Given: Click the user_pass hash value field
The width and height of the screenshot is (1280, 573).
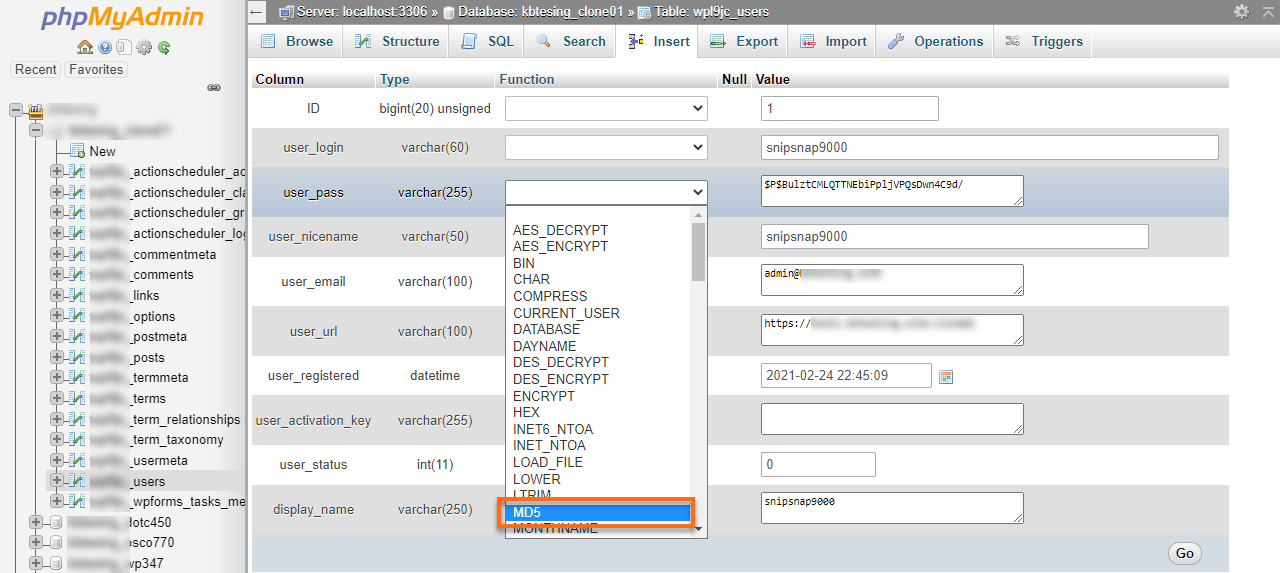Looking at the screenshot, I should click(892, 191).
